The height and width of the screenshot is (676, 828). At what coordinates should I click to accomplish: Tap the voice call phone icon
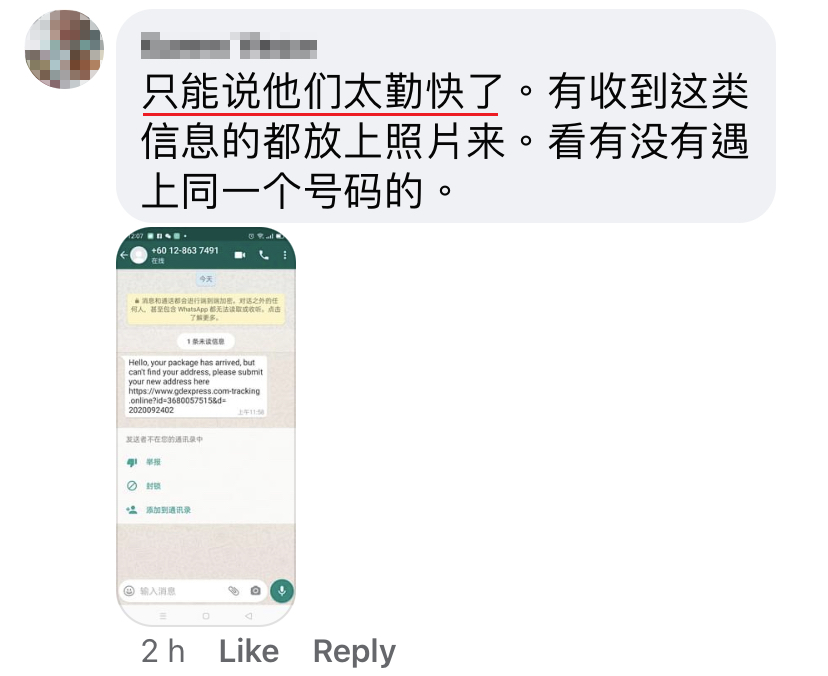264,255
